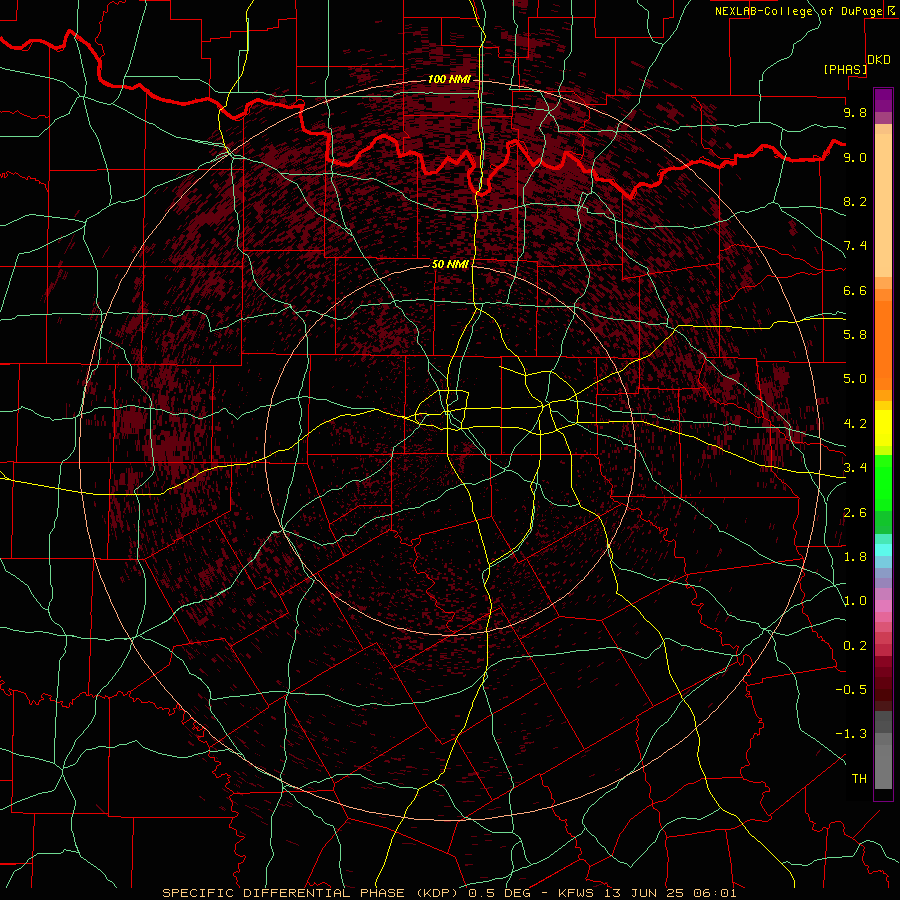Click the [PHAS] unit label
The image size is (900, 900).
845,69
